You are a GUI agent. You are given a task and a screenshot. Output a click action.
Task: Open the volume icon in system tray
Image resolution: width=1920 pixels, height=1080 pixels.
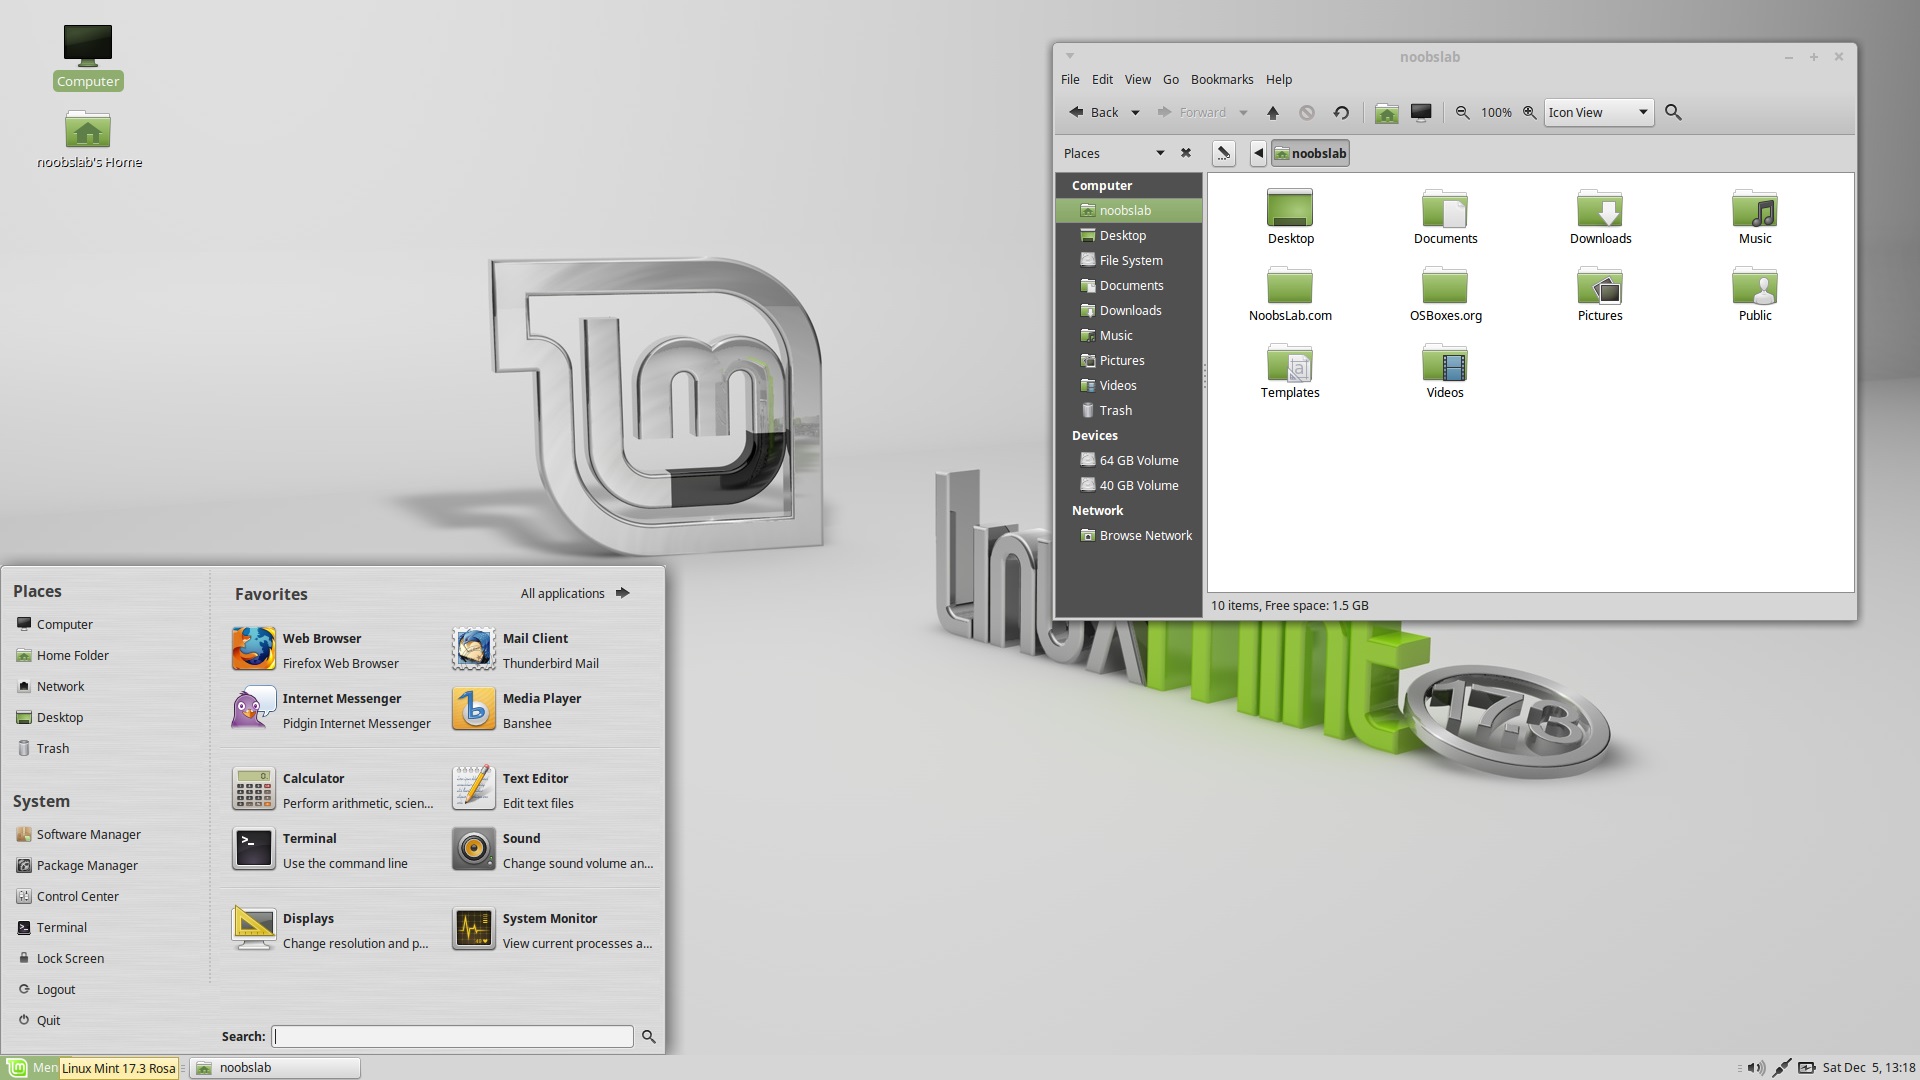pyautogui.click(x=1755, y=1068)
